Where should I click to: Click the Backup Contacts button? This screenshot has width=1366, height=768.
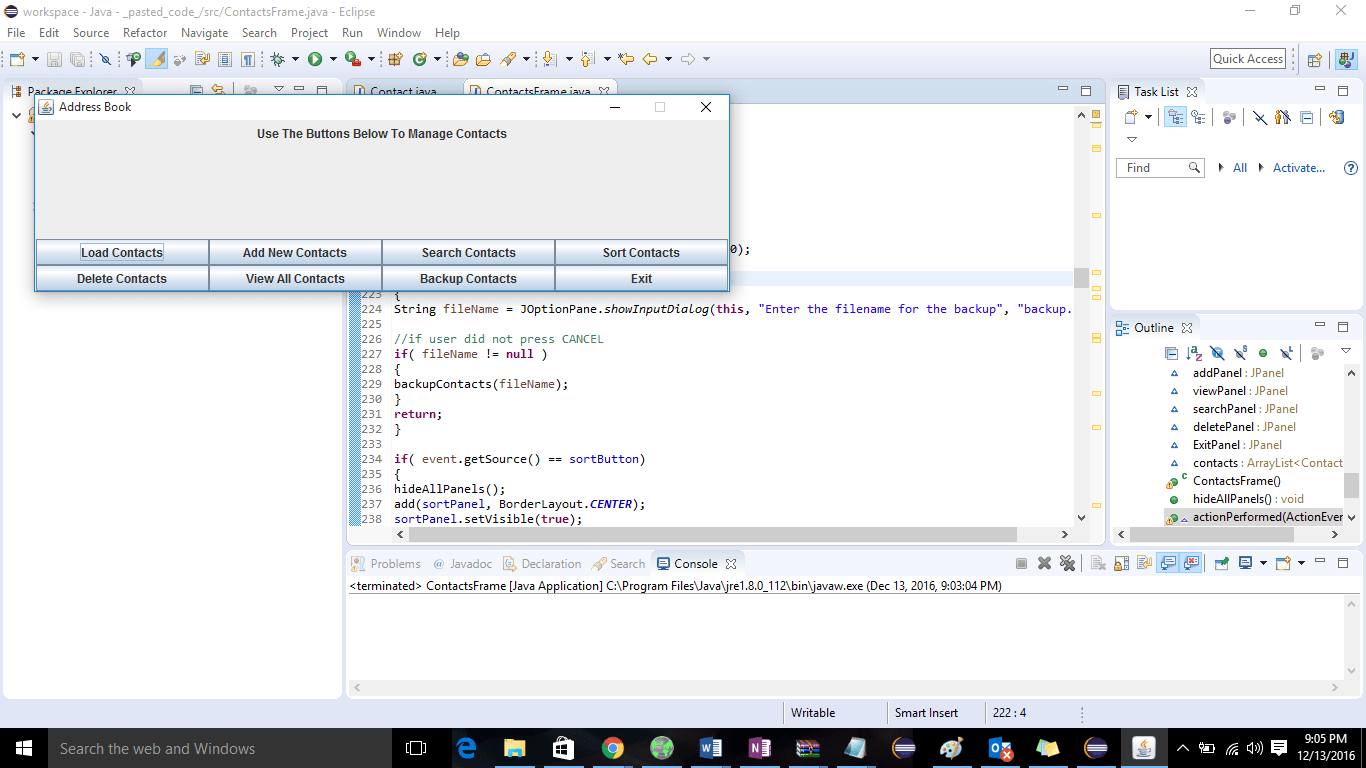pyautogui.click(x=468, y=279)
